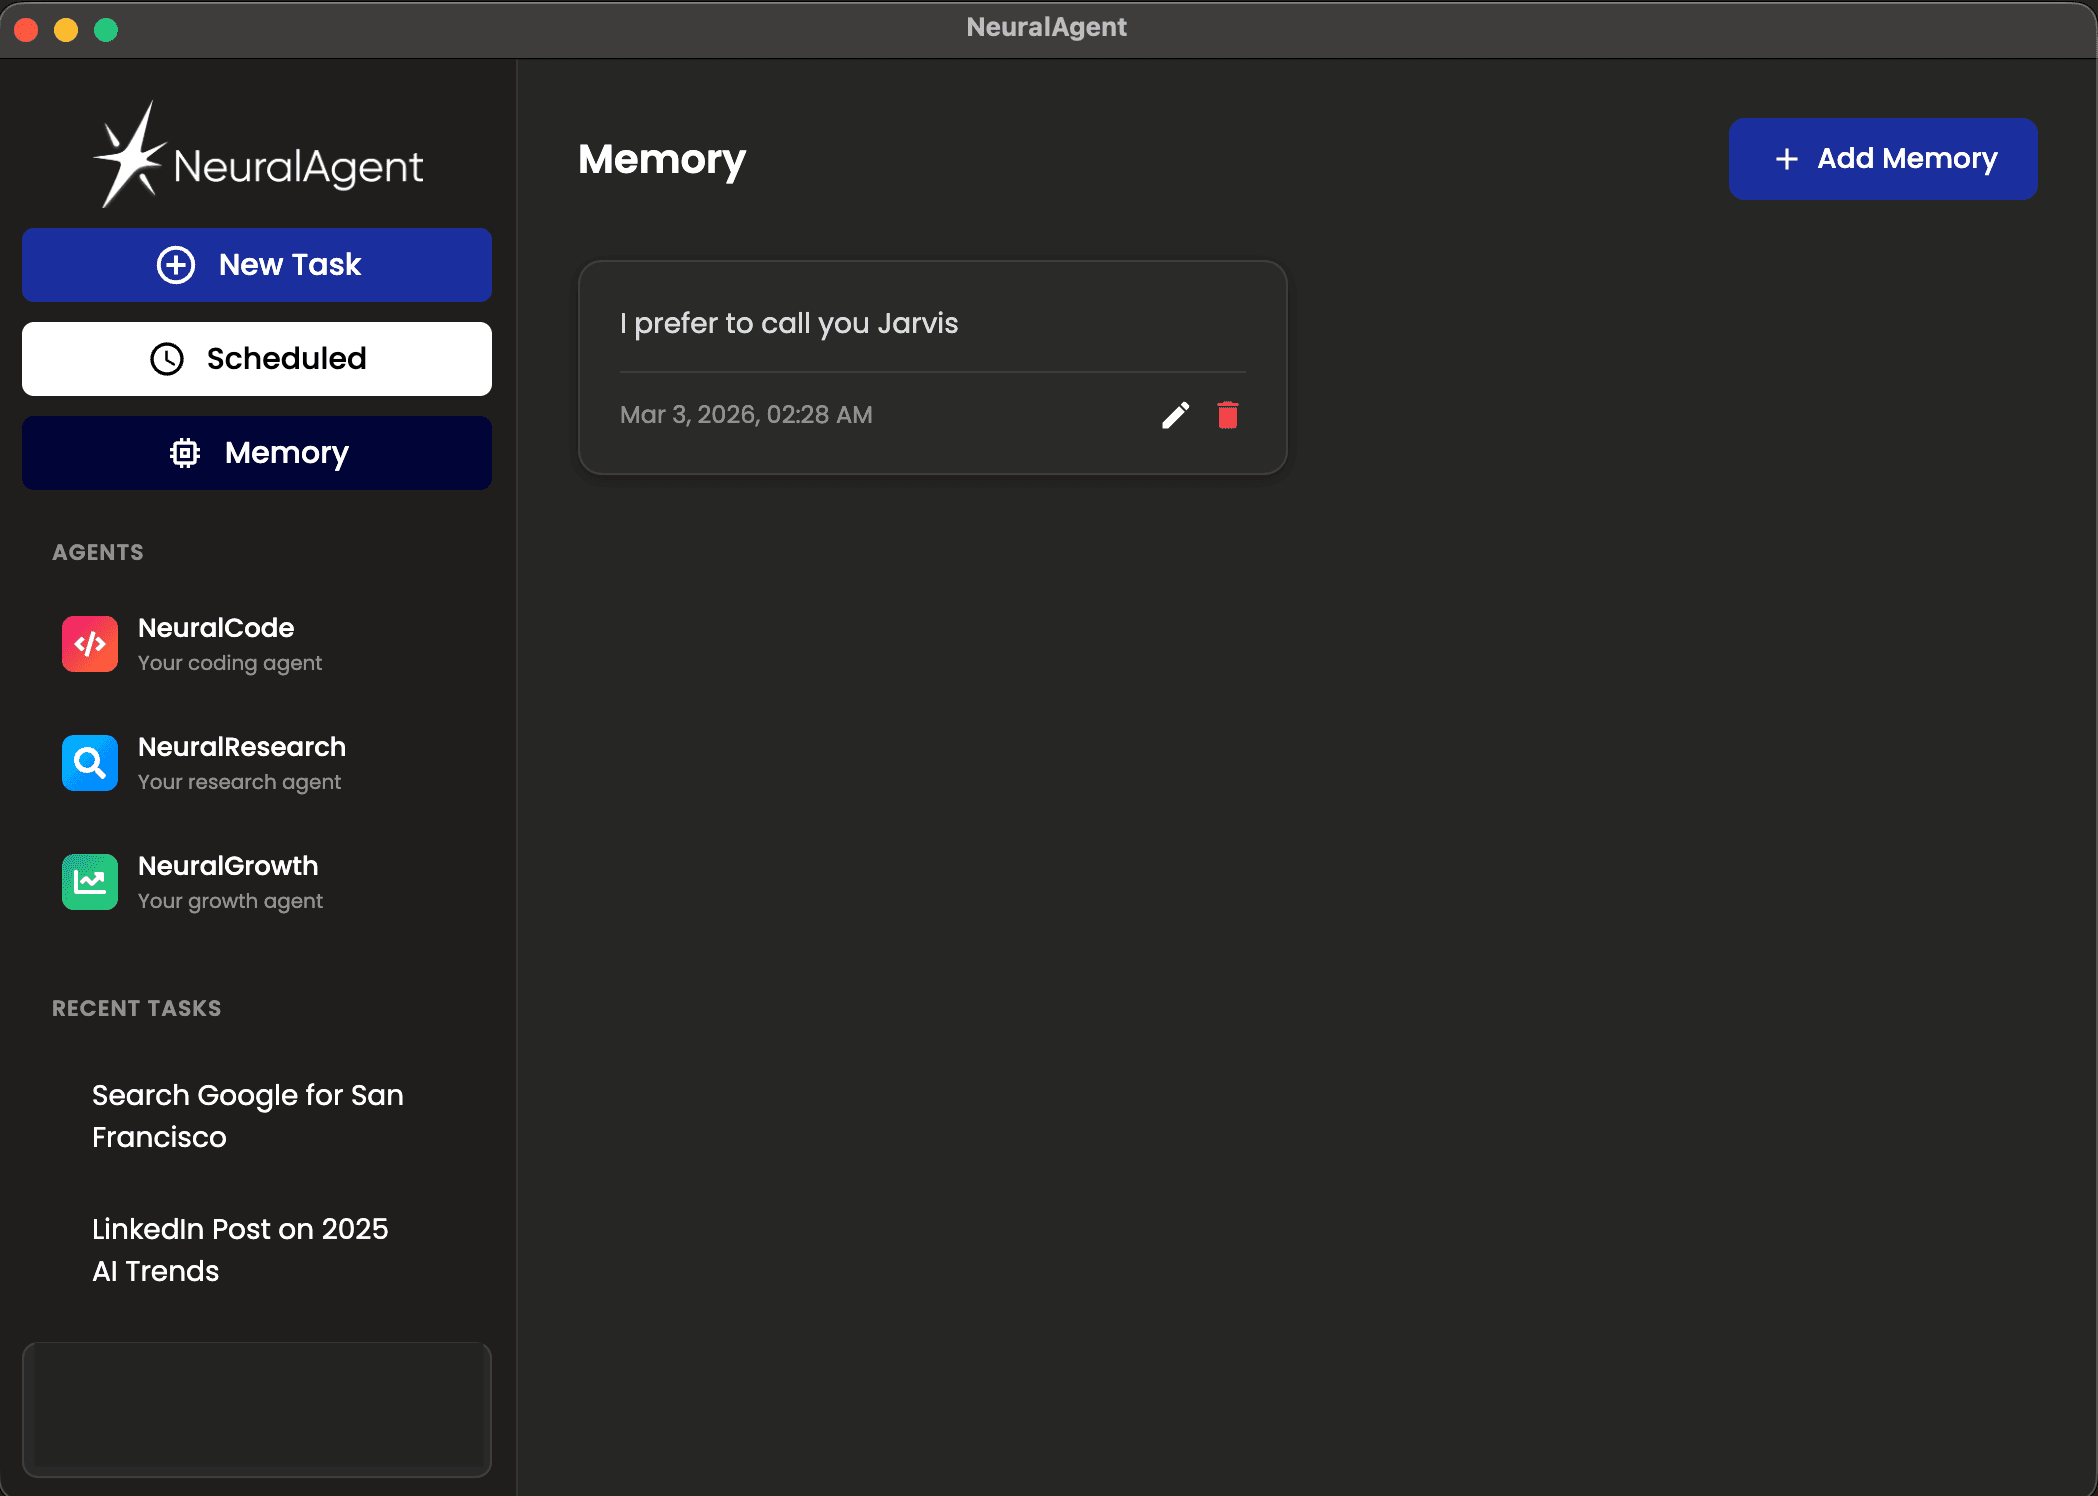Select the 'I prefer to call you Jarvis' memory card
The height and width of the screenshot is (1496, 2098).
[x=932, y=367]
